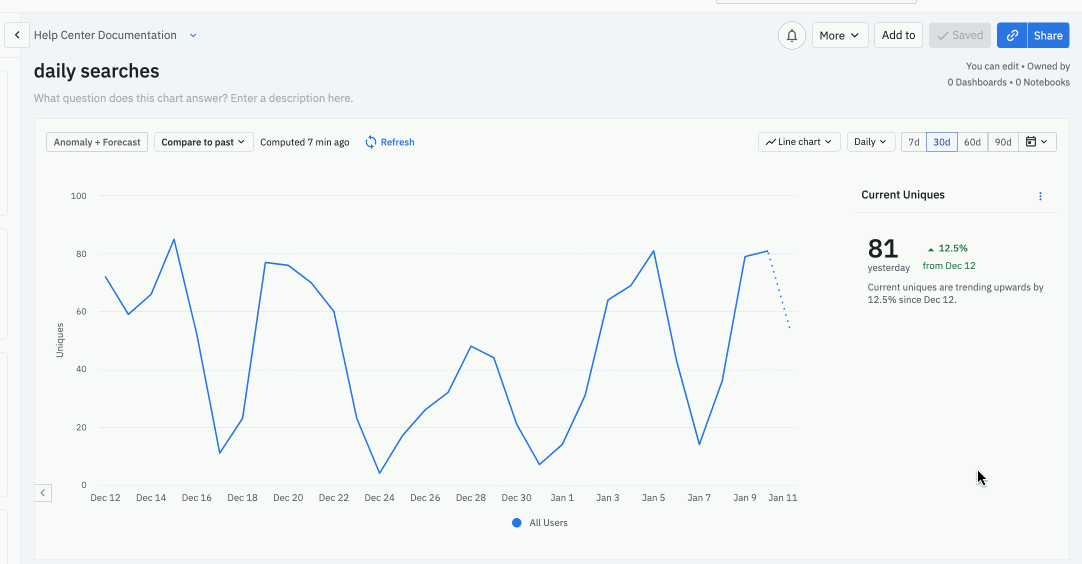This screenshot has height=564, width=1082.
Task: Select the 90d time range
Action: point(1002,142)
